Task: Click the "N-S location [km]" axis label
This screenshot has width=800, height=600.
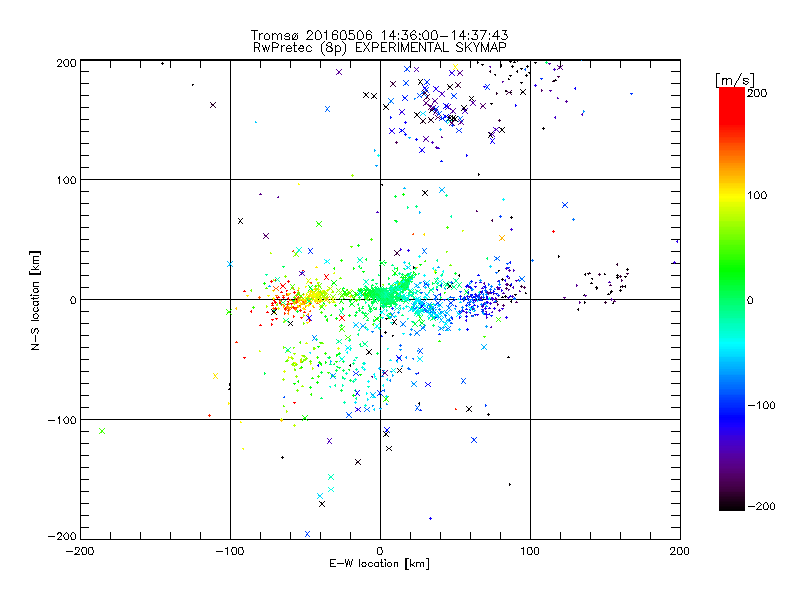Action: tap(35, 300)
